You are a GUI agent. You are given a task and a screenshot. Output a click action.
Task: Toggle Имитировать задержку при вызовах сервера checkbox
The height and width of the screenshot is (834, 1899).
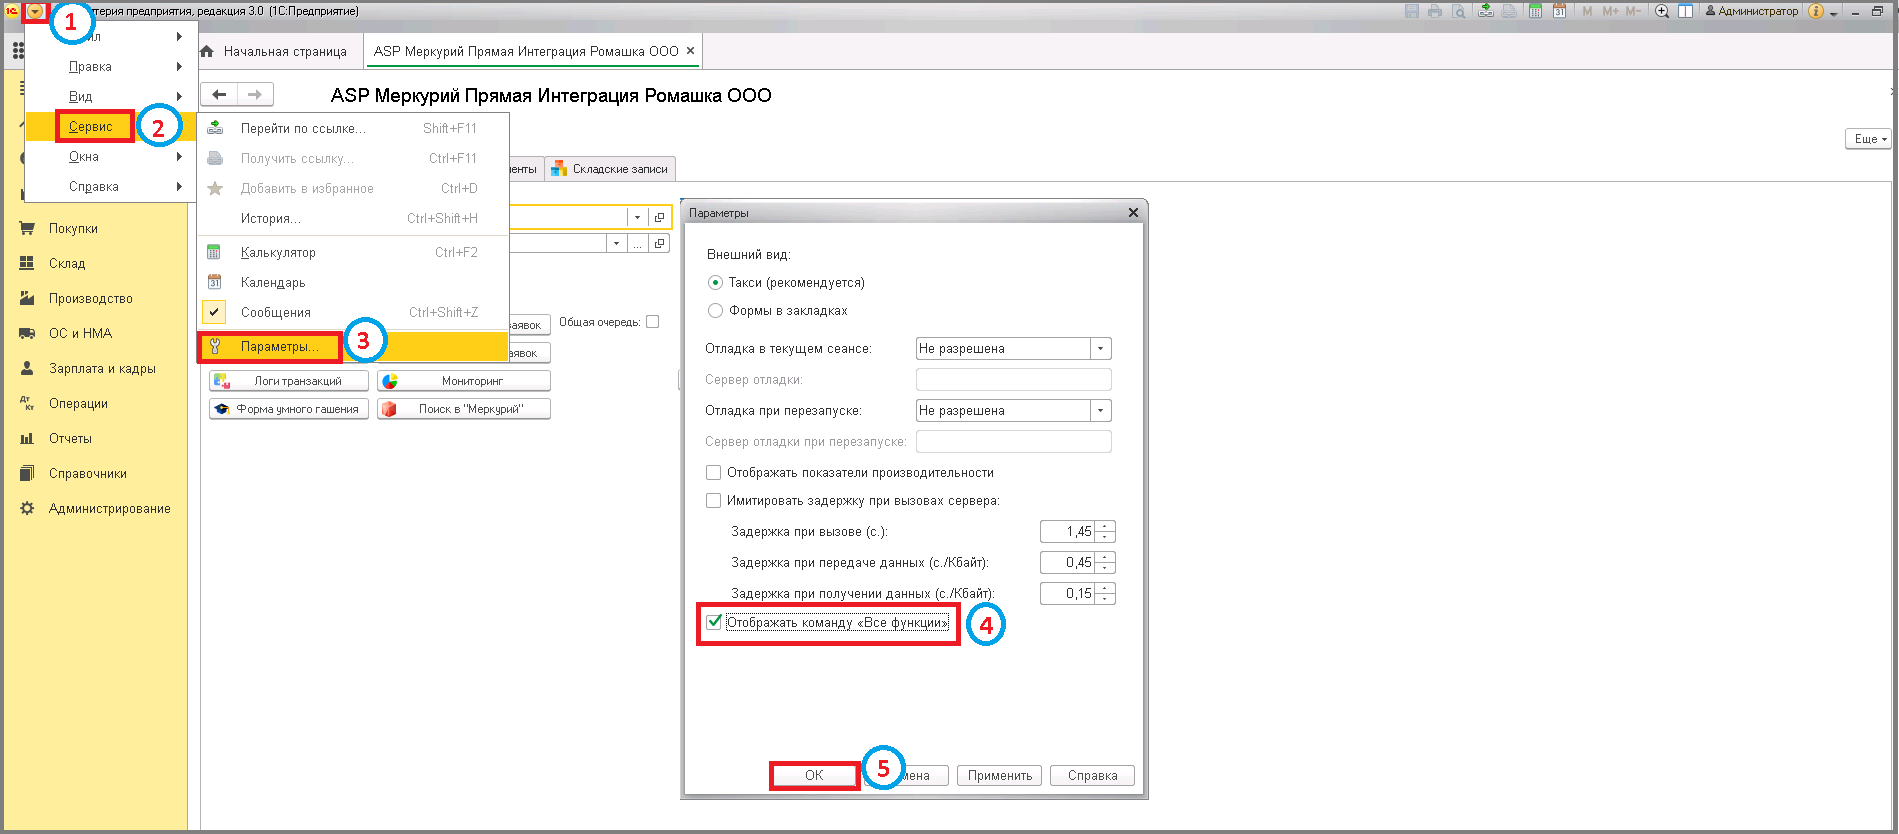tap(714, 500)
